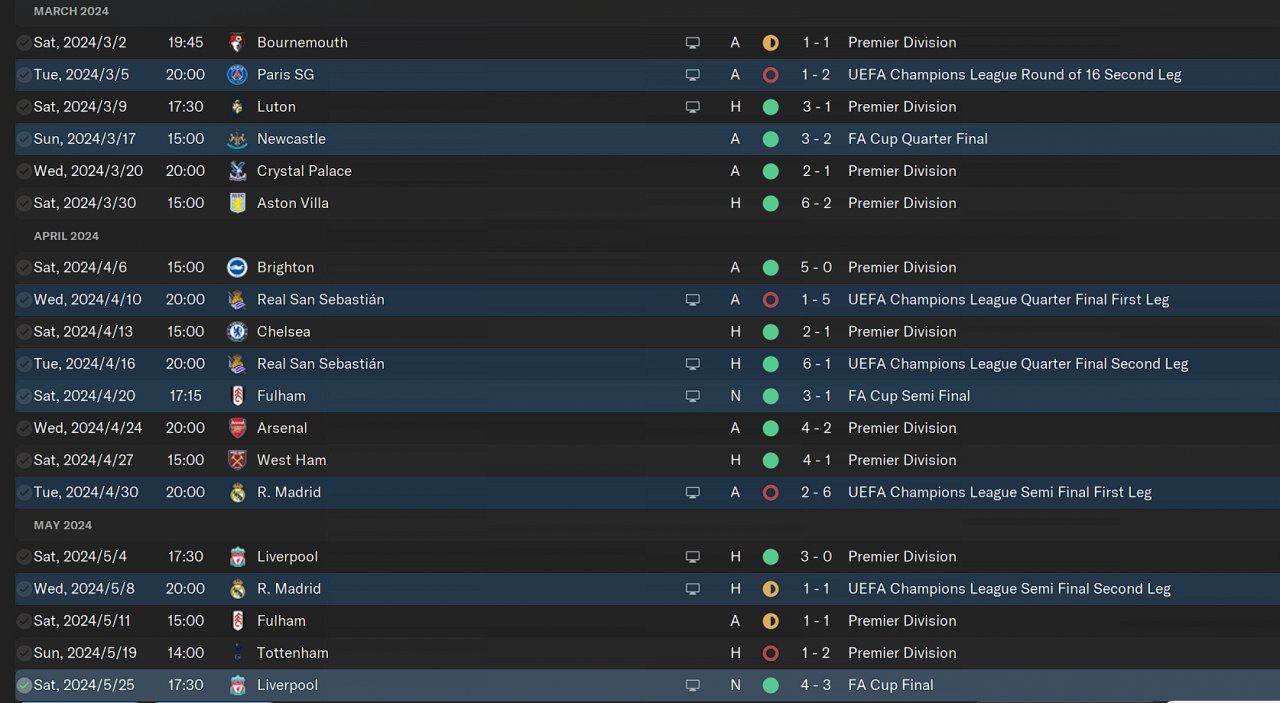Open UEFA Champions League Semi Final Second Leg
Viewport: 1280px width, 703px height.
point(1009,589)
